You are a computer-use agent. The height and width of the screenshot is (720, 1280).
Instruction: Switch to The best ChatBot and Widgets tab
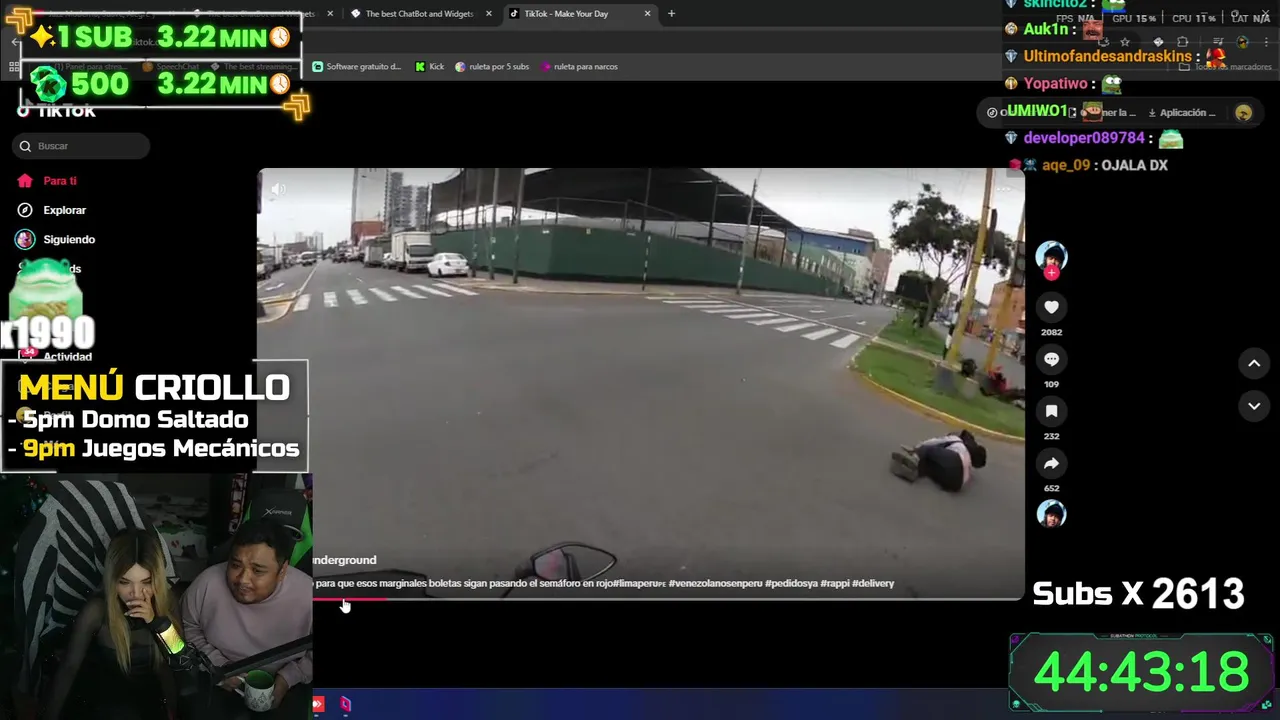(x=420, y=14)
